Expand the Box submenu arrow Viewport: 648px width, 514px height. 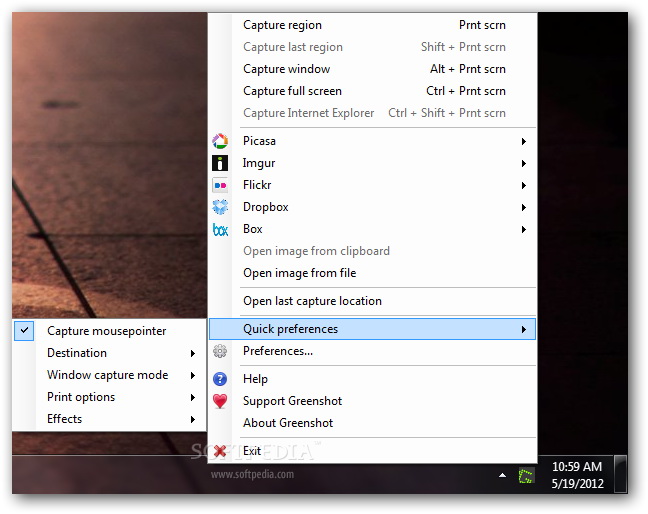[x=524, y=229]
